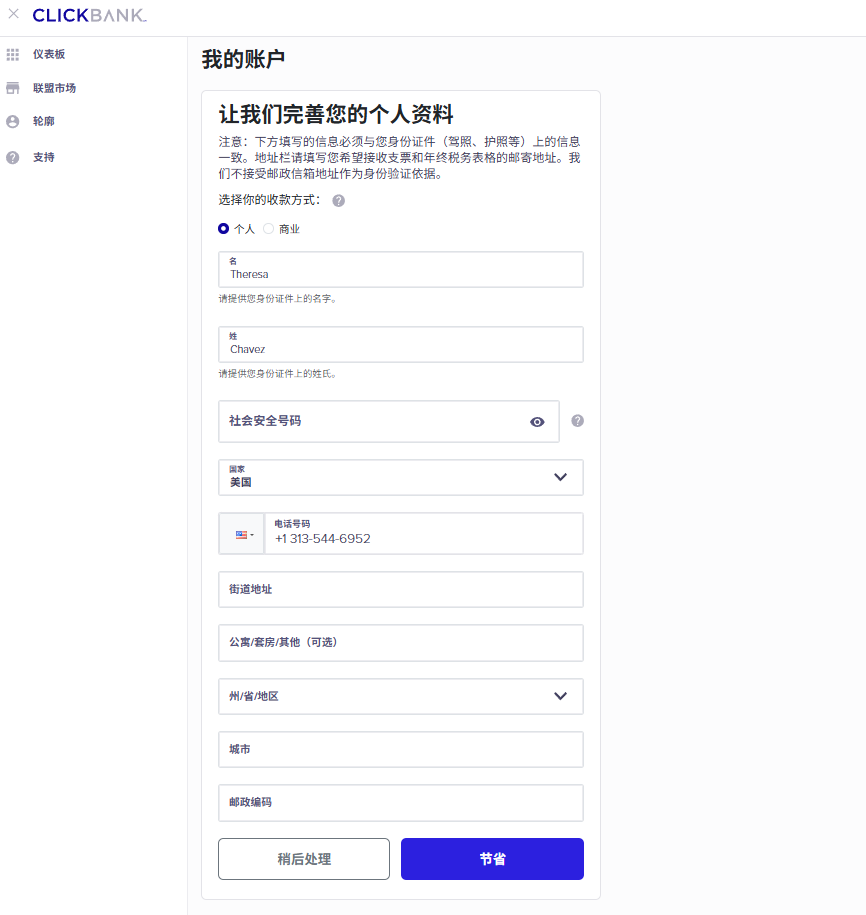Click the X icon beside the CLICKBANK logo
Viewport: 866px width, 915px height.
(14, 15)
